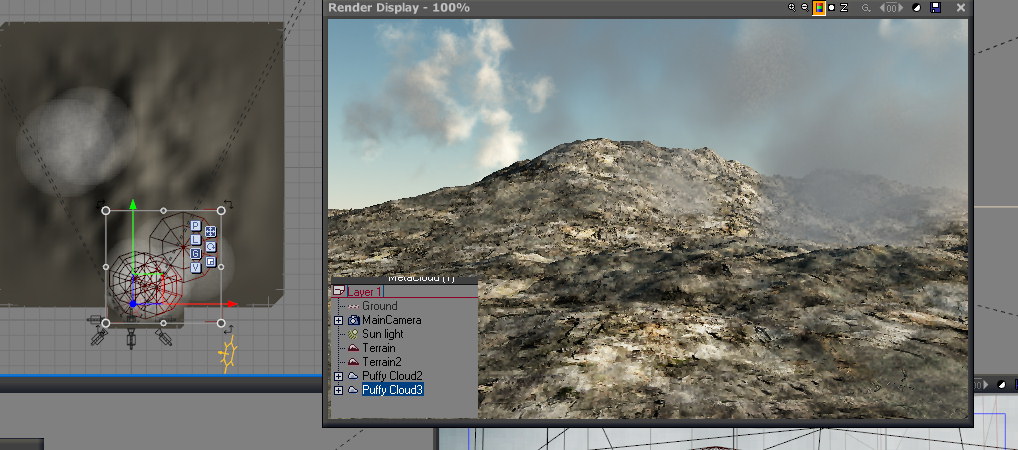This screenshot has width=1018, height=450.
Task: Select Sun light in the layer list
Action: 385,334
